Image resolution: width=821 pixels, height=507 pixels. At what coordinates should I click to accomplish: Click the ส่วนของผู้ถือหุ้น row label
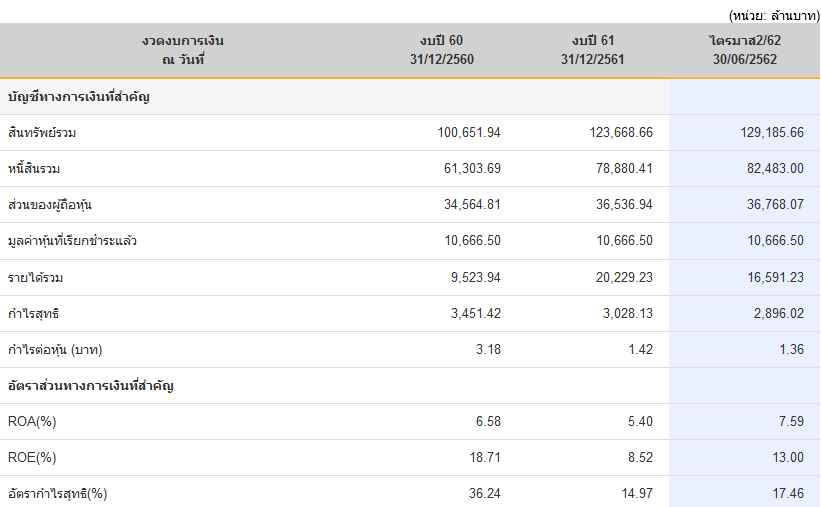50,205
